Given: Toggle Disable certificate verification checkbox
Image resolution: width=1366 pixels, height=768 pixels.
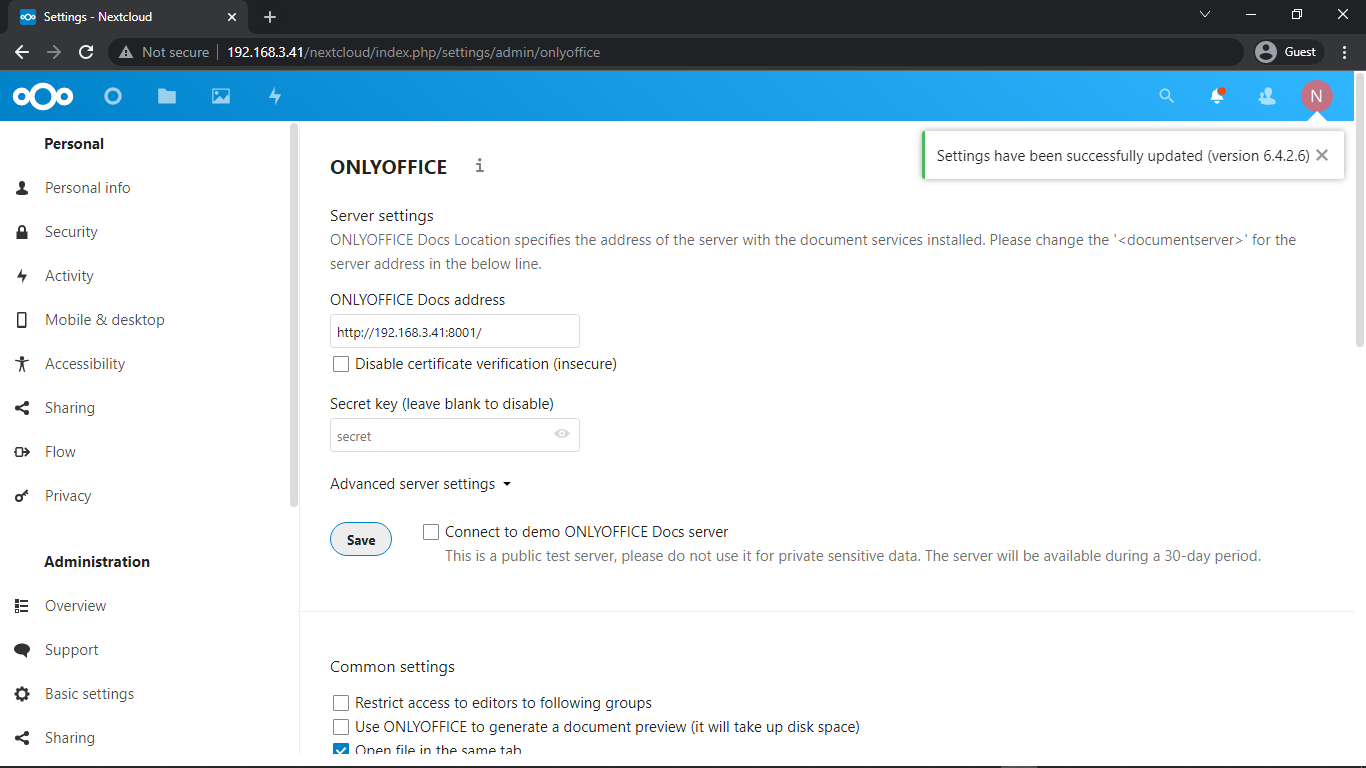Looking at the screenshot, I should [x=341, y=364].
